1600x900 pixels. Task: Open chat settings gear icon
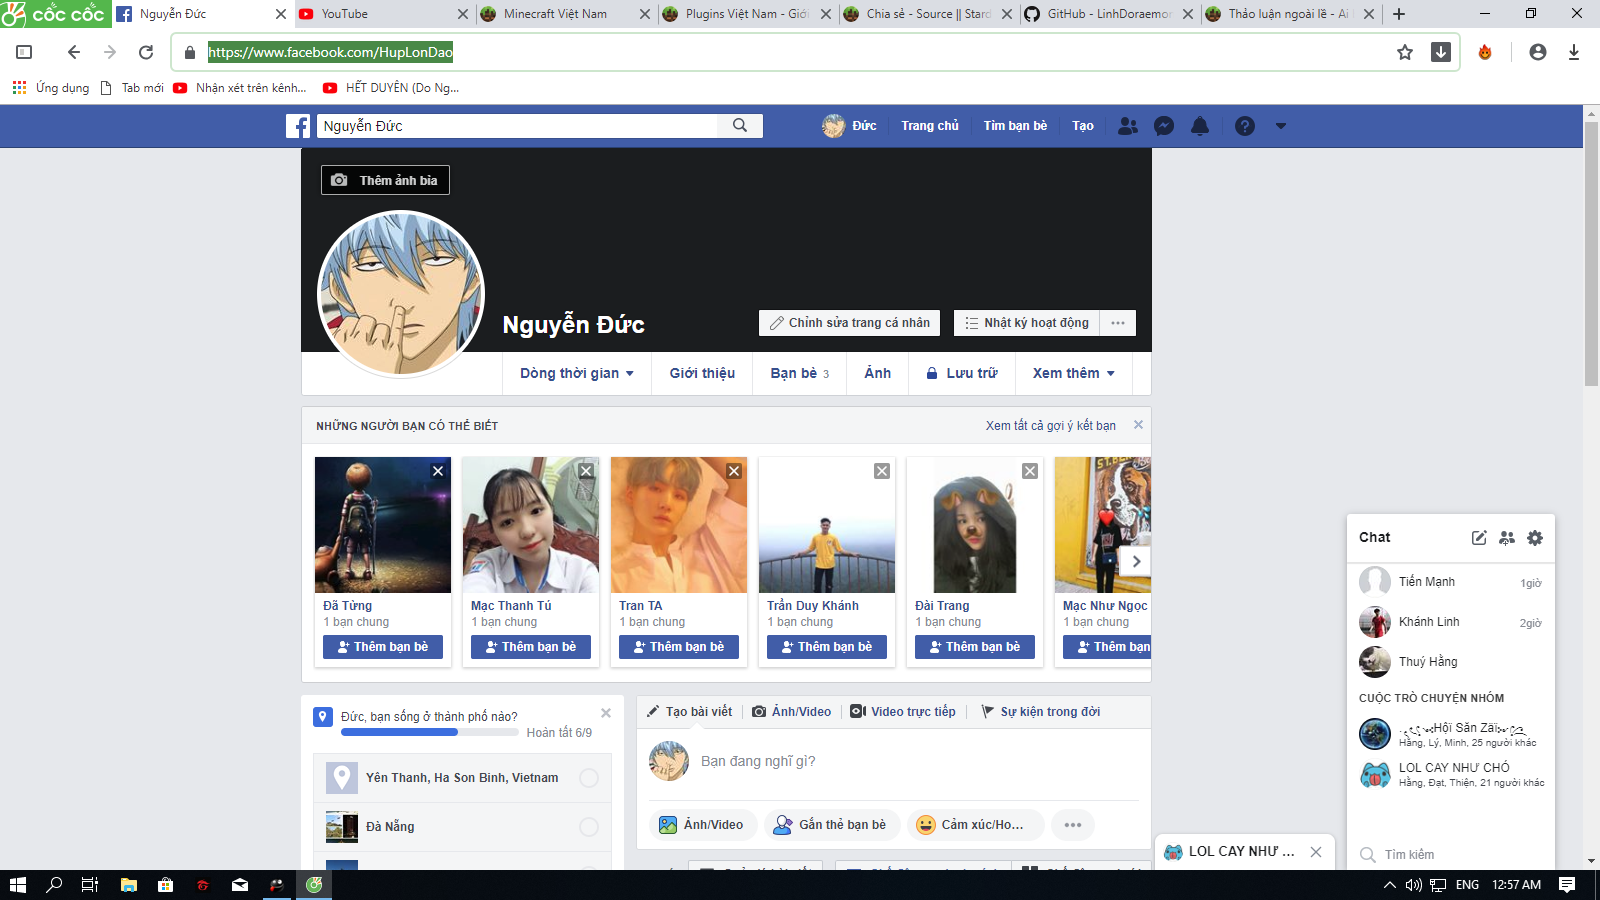coord(1535,538)
